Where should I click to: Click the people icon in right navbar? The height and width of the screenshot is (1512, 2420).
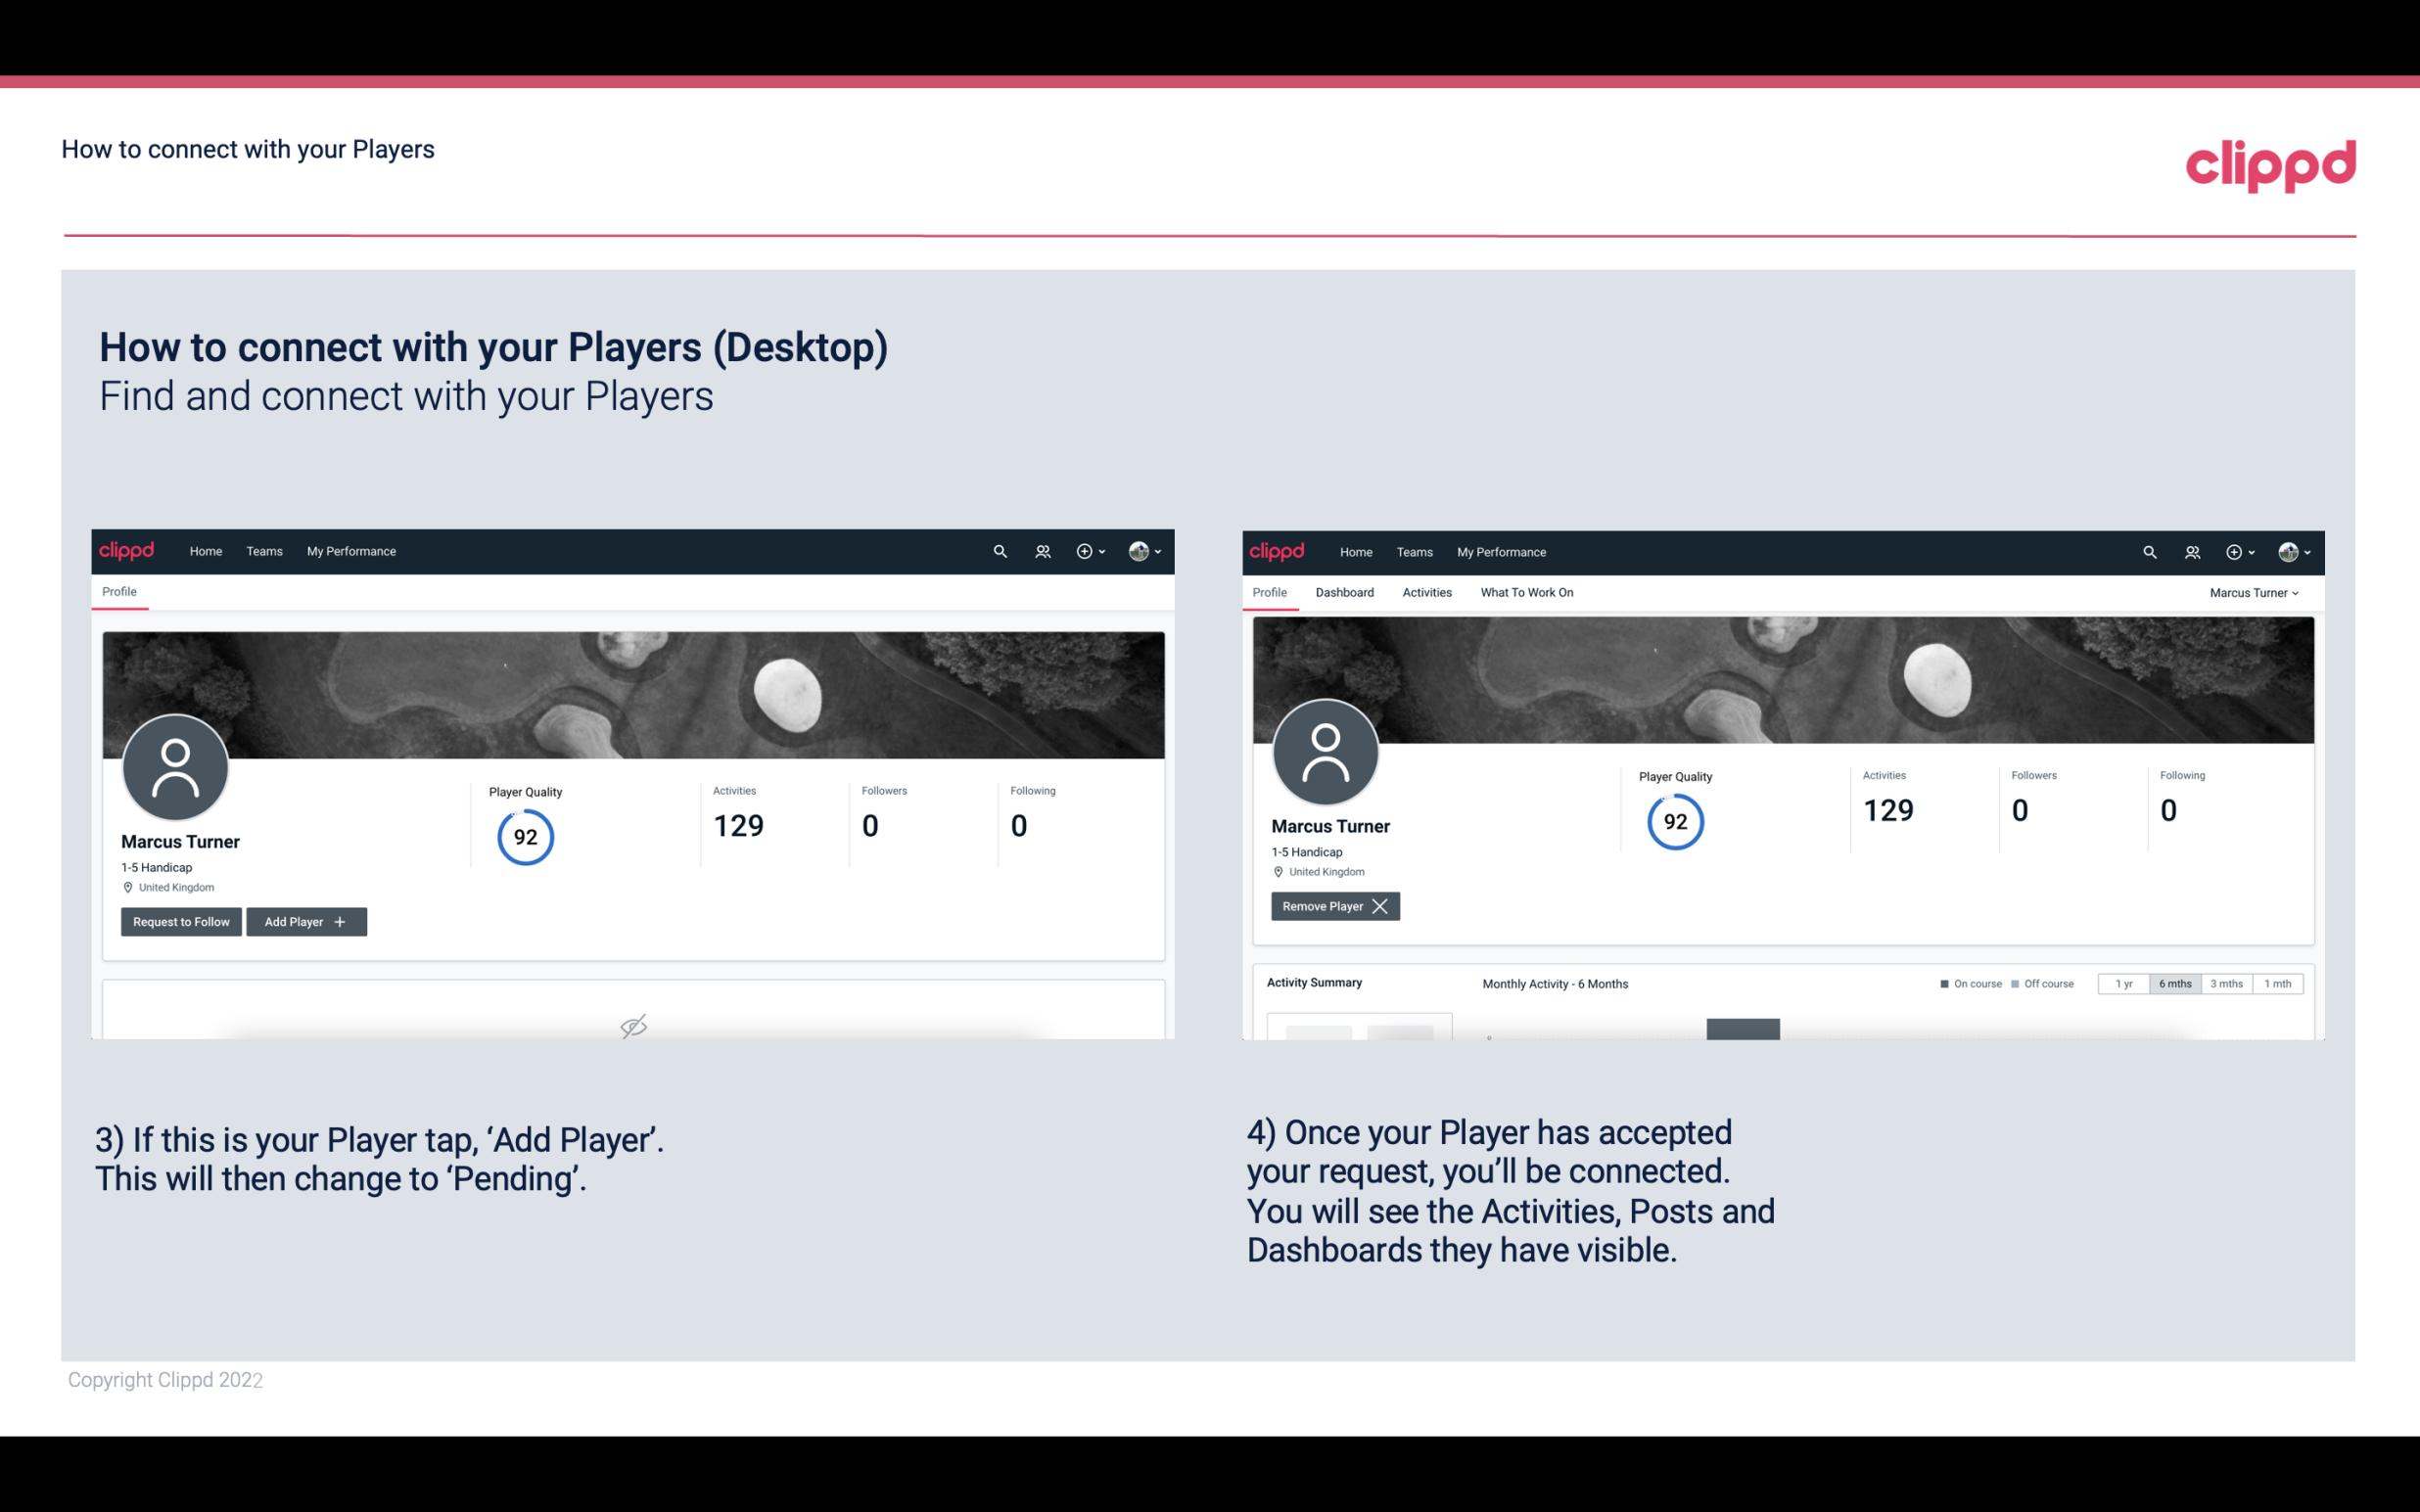tap(2192, 550)
